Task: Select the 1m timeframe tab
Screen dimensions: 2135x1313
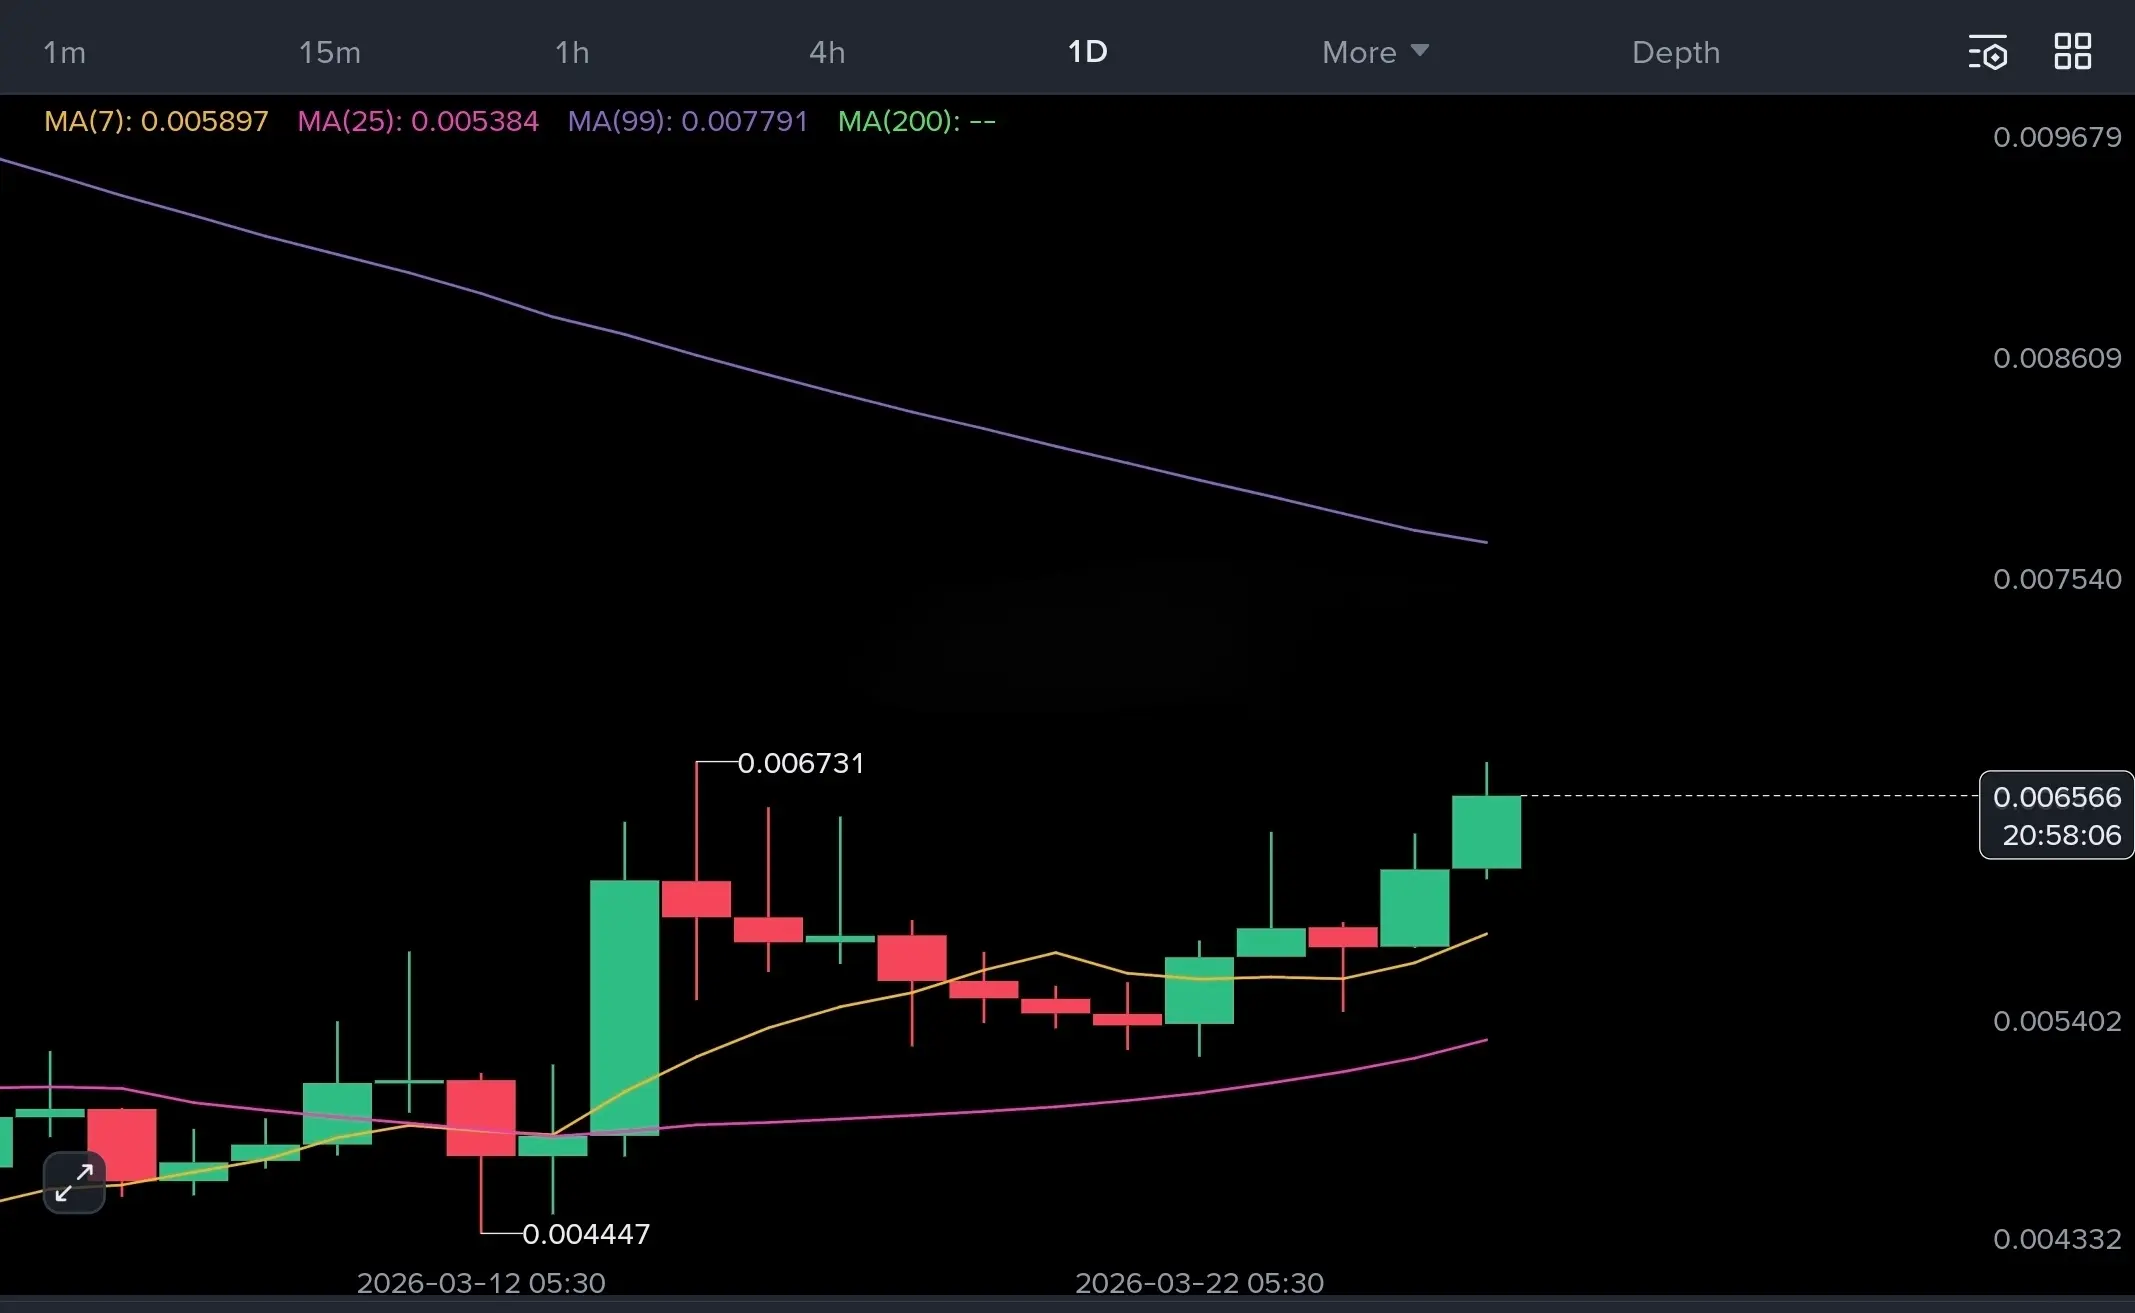Action: point(64,52)
